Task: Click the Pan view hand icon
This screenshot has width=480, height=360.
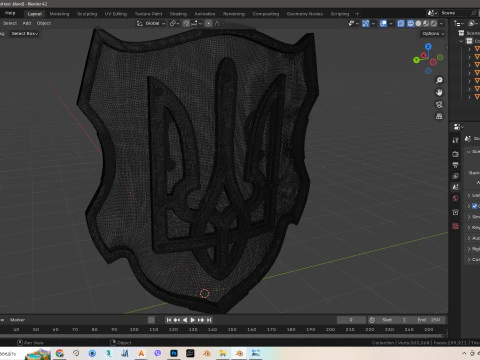Action: pyautogui.click(x=439, y=92)
